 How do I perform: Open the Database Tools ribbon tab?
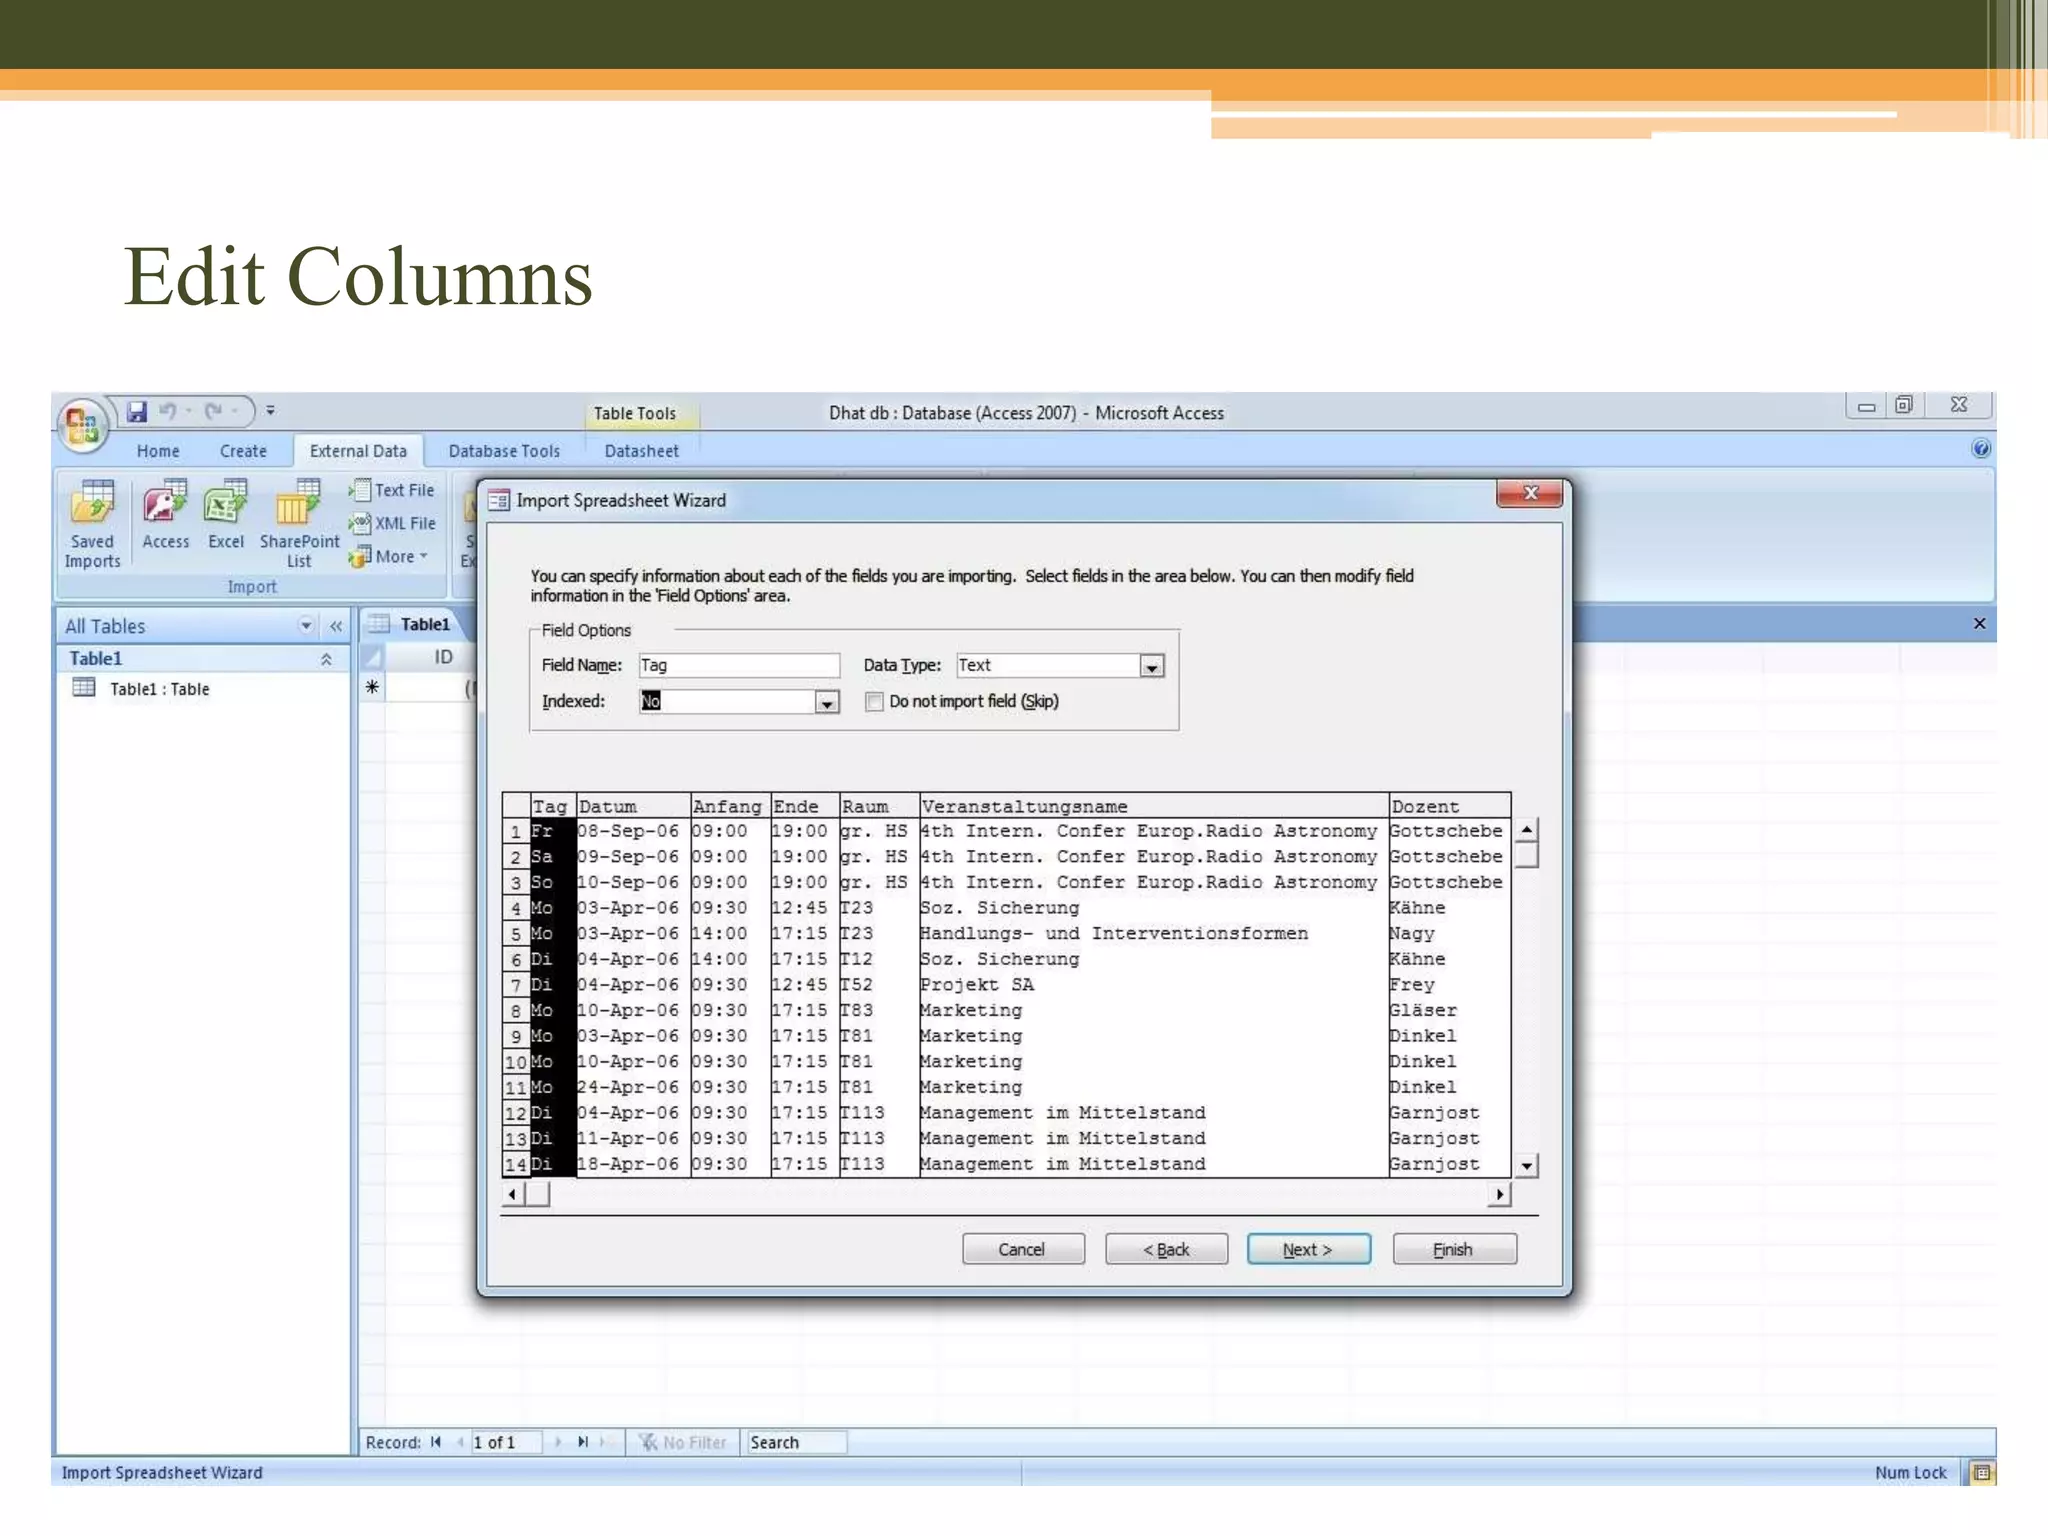[x=504, y=451]
